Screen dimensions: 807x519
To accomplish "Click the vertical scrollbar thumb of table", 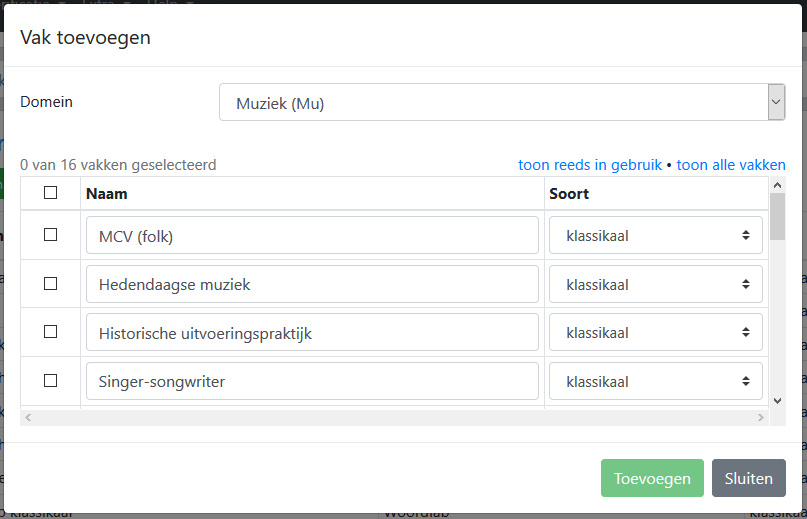I will [777, 217].
